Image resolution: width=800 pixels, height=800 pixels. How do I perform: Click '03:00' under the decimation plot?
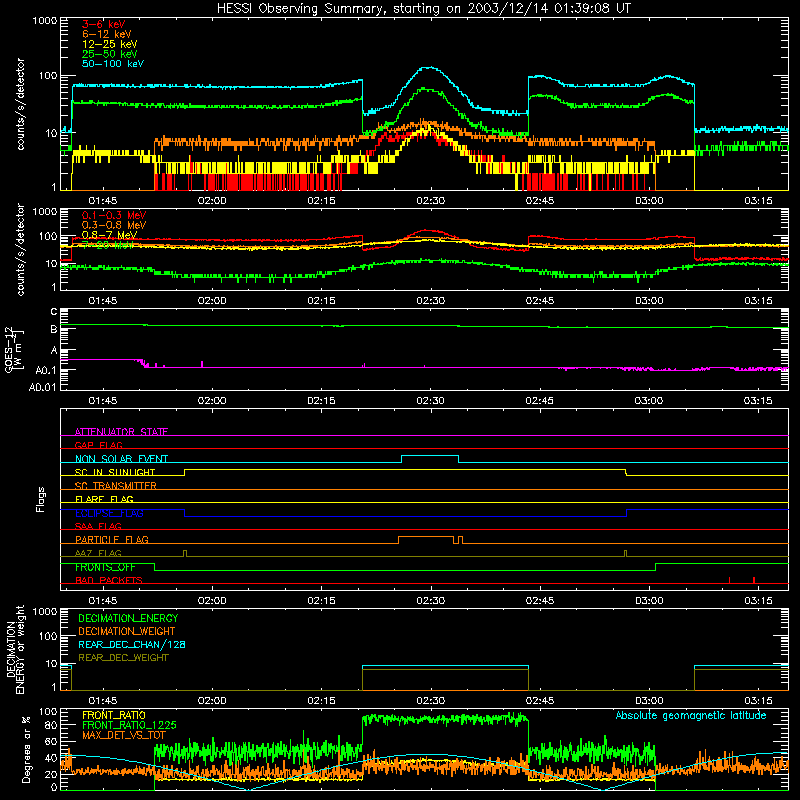[649, 701]
